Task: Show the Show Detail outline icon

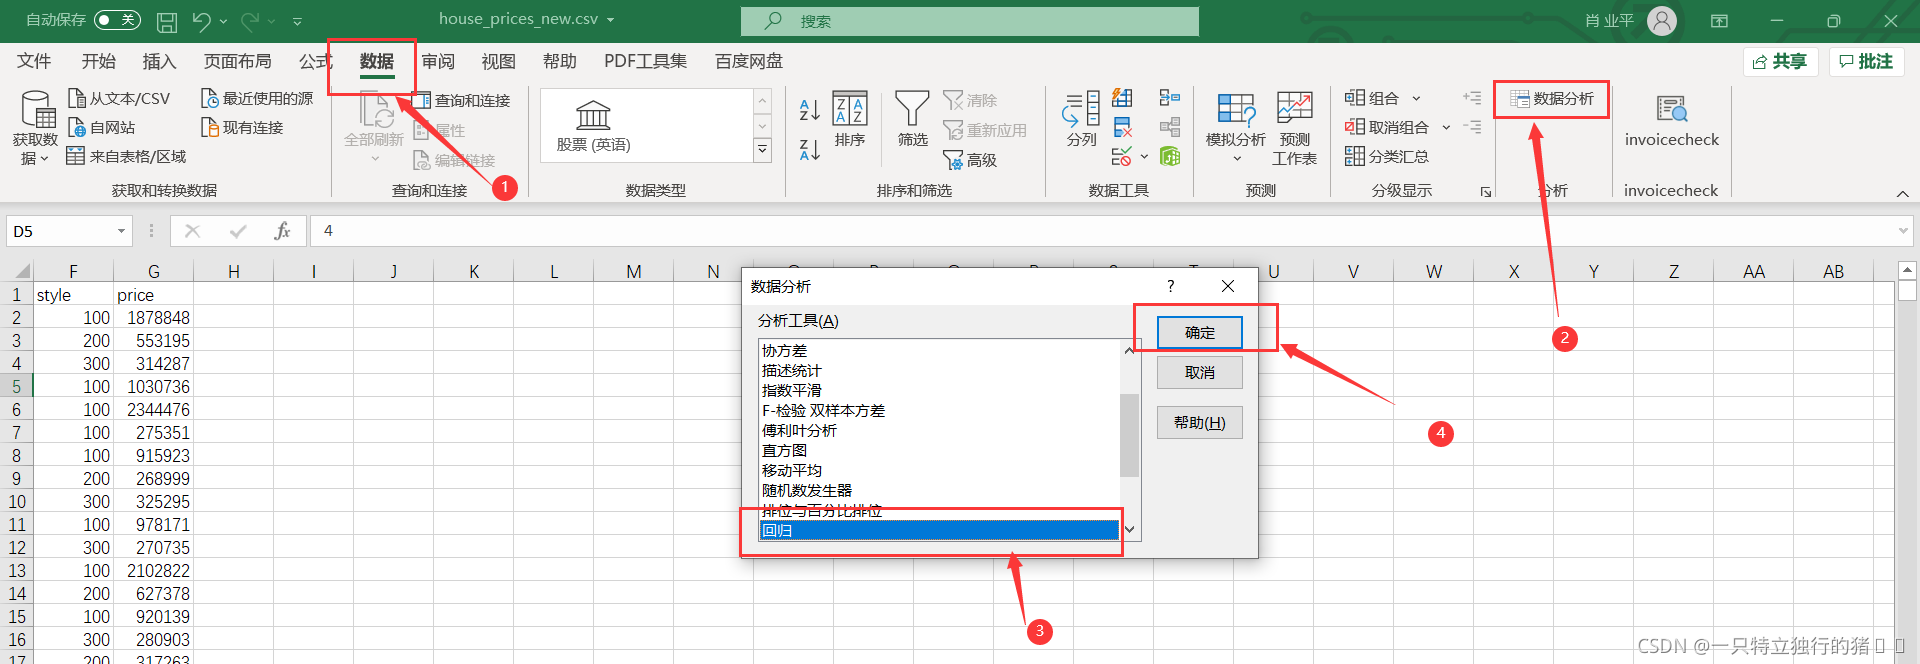Action: (1471, 98)
